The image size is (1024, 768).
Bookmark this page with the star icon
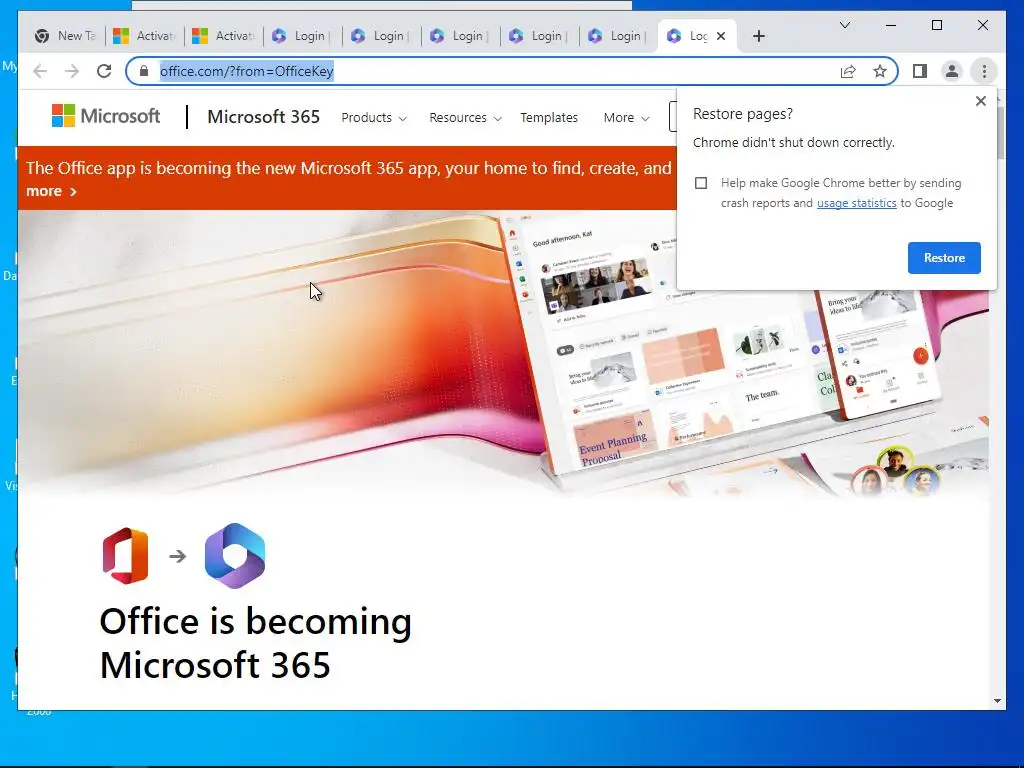880,71
